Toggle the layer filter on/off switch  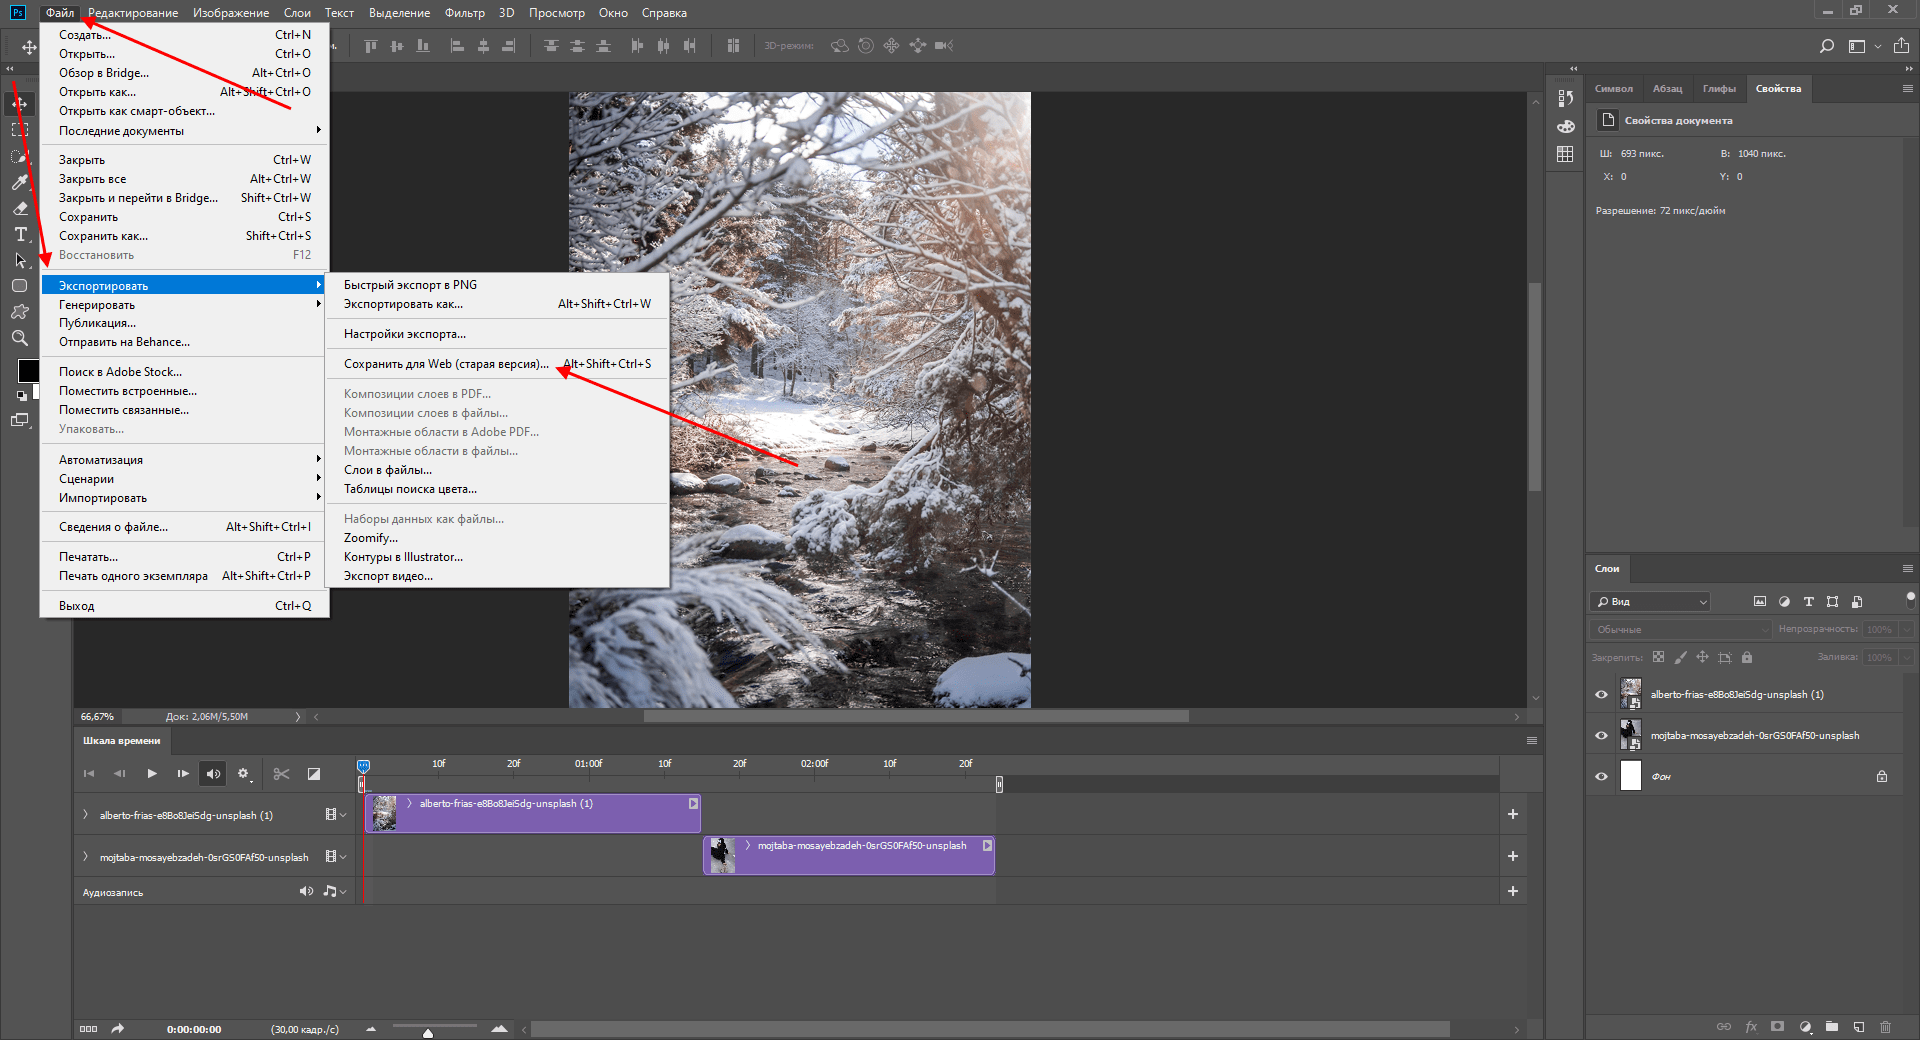1910,600
